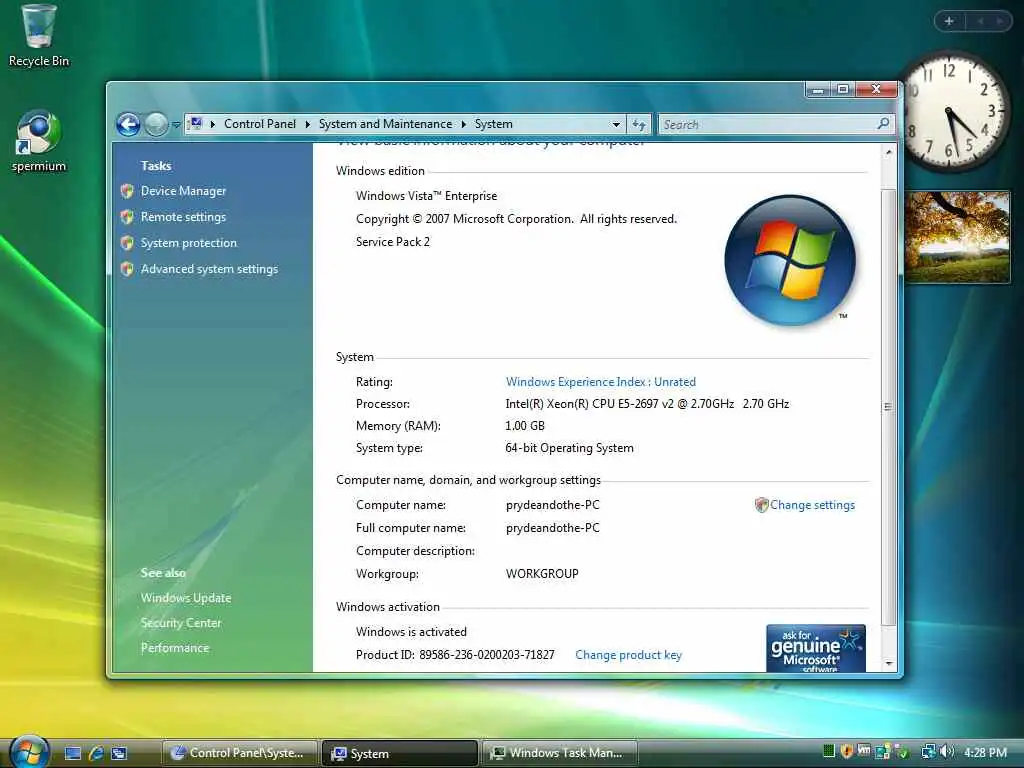Open Performance under See also

pyautogui.click(x=175, y=648)
